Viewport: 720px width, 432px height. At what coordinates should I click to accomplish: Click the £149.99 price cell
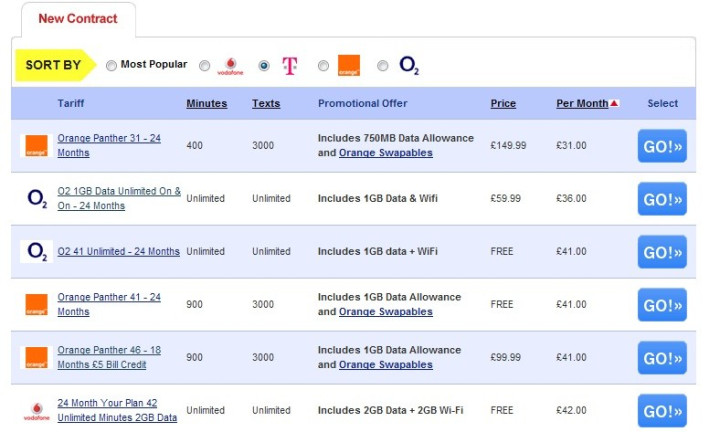[508, 146]
